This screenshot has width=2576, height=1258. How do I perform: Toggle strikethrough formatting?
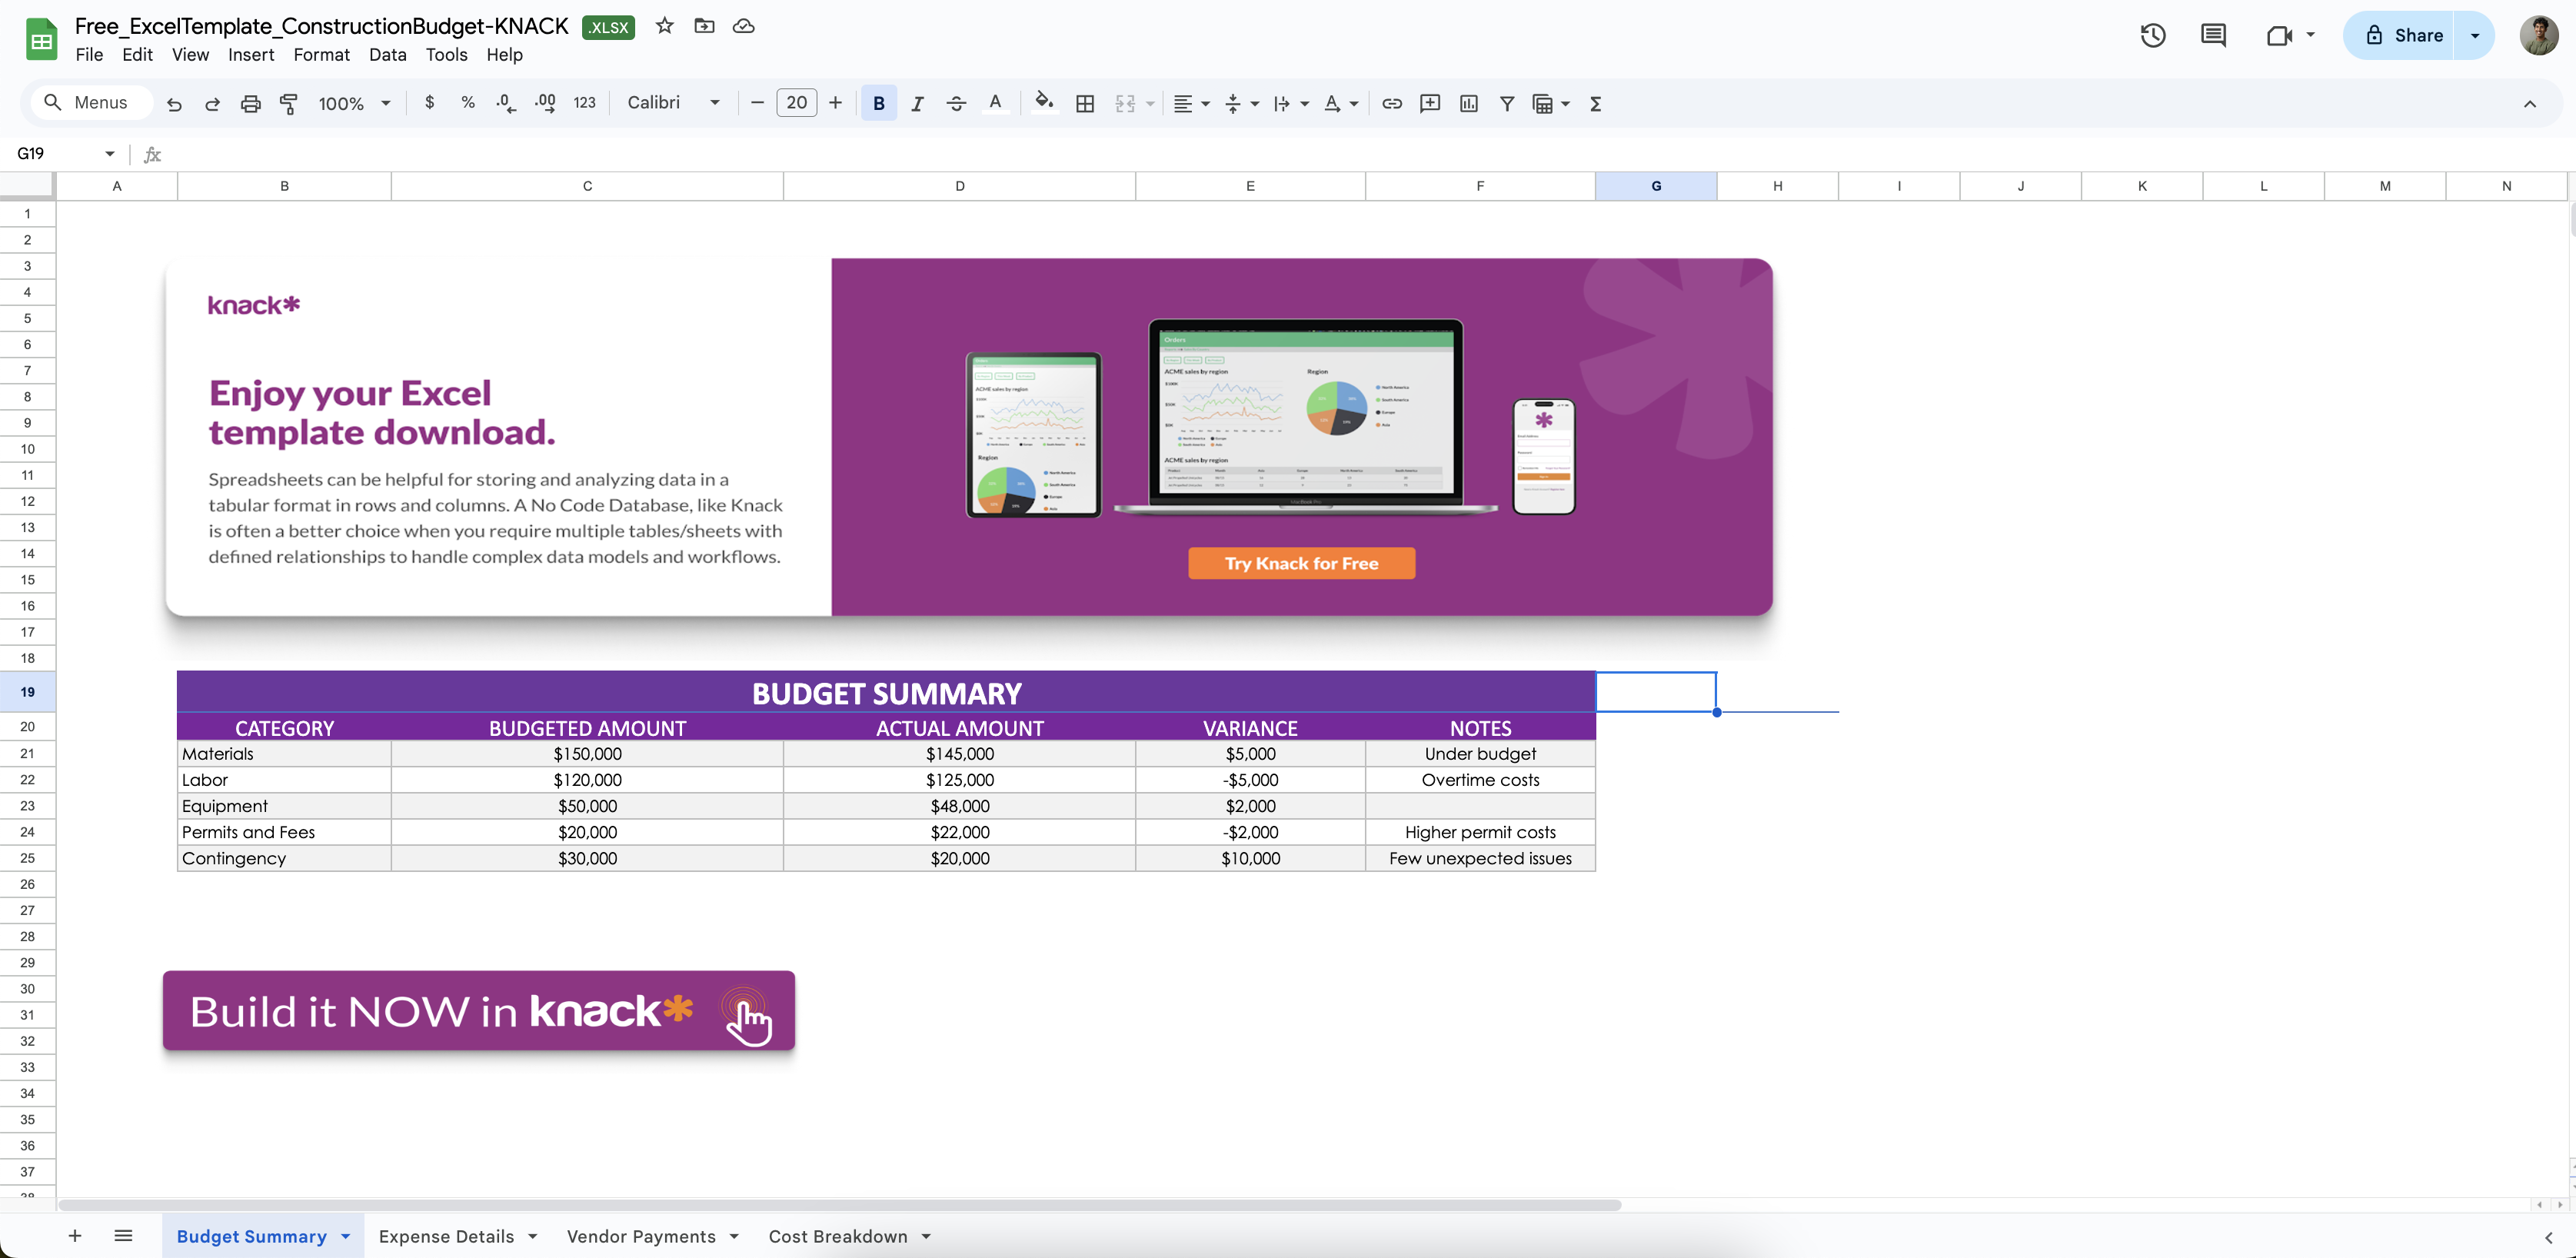click(957, 103)
